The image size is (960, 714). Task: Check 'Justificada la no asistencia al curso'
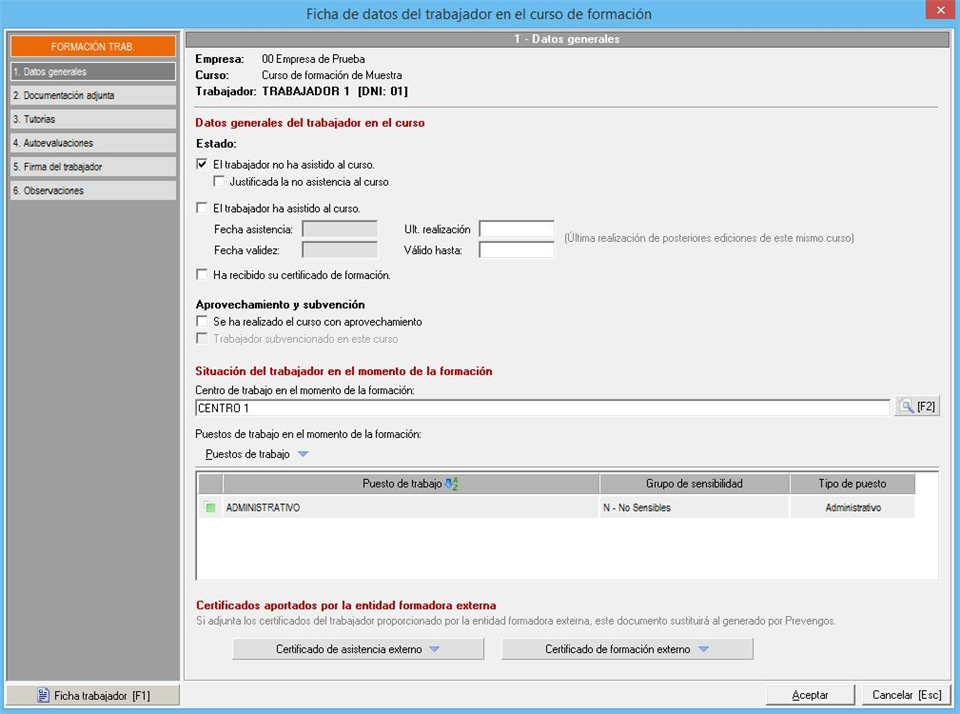219,181
